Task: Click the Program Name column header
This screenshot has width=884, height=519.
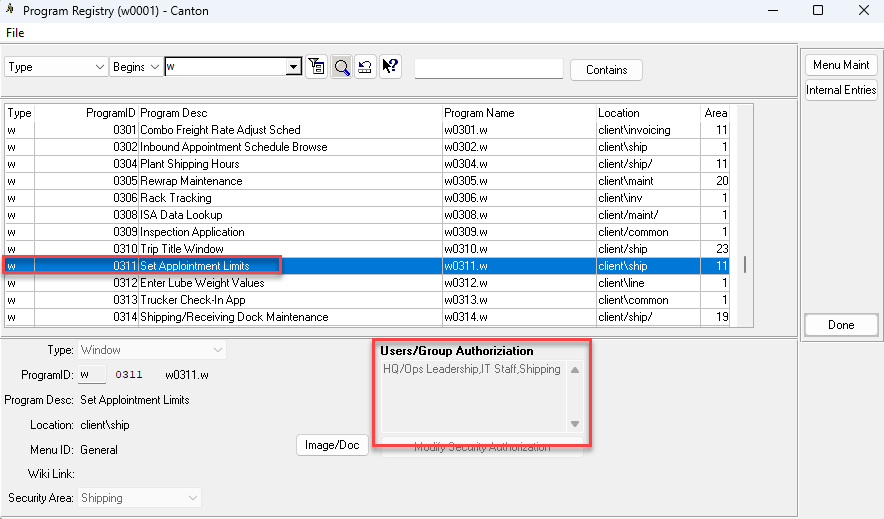Action: (x=519, y=113)
